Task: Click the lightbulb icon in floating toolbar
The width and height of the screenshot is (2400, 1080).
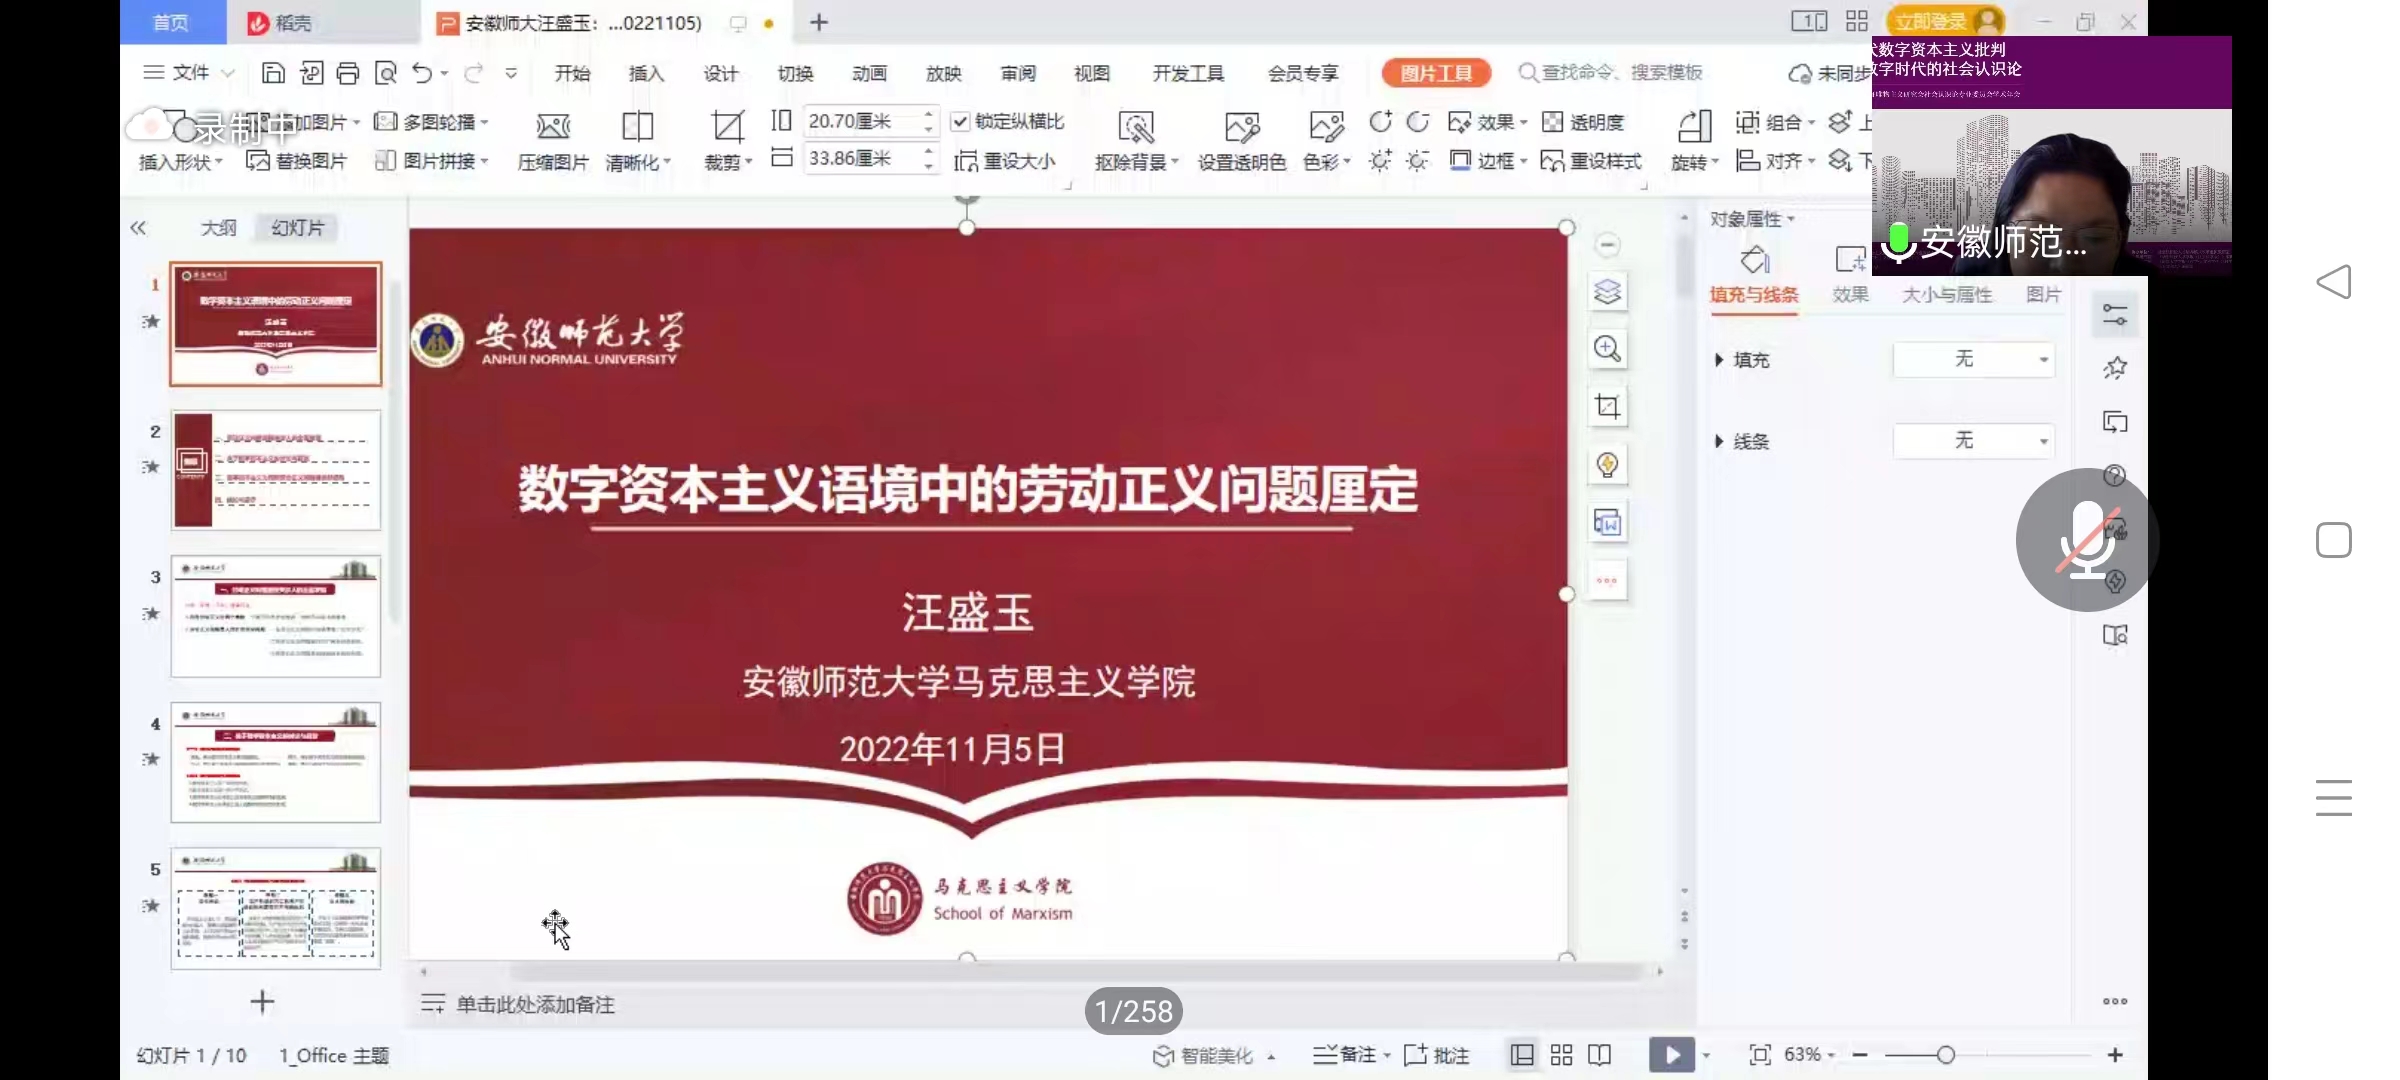Action: click(x=1607, y=465)
